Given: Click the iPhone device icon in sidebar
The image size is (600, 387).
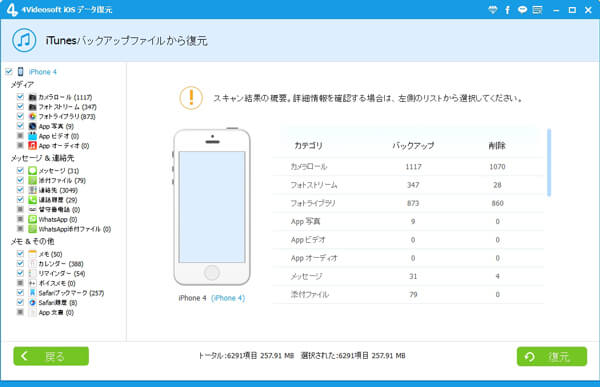Looking at the screenshot, I should click(21, 72).
